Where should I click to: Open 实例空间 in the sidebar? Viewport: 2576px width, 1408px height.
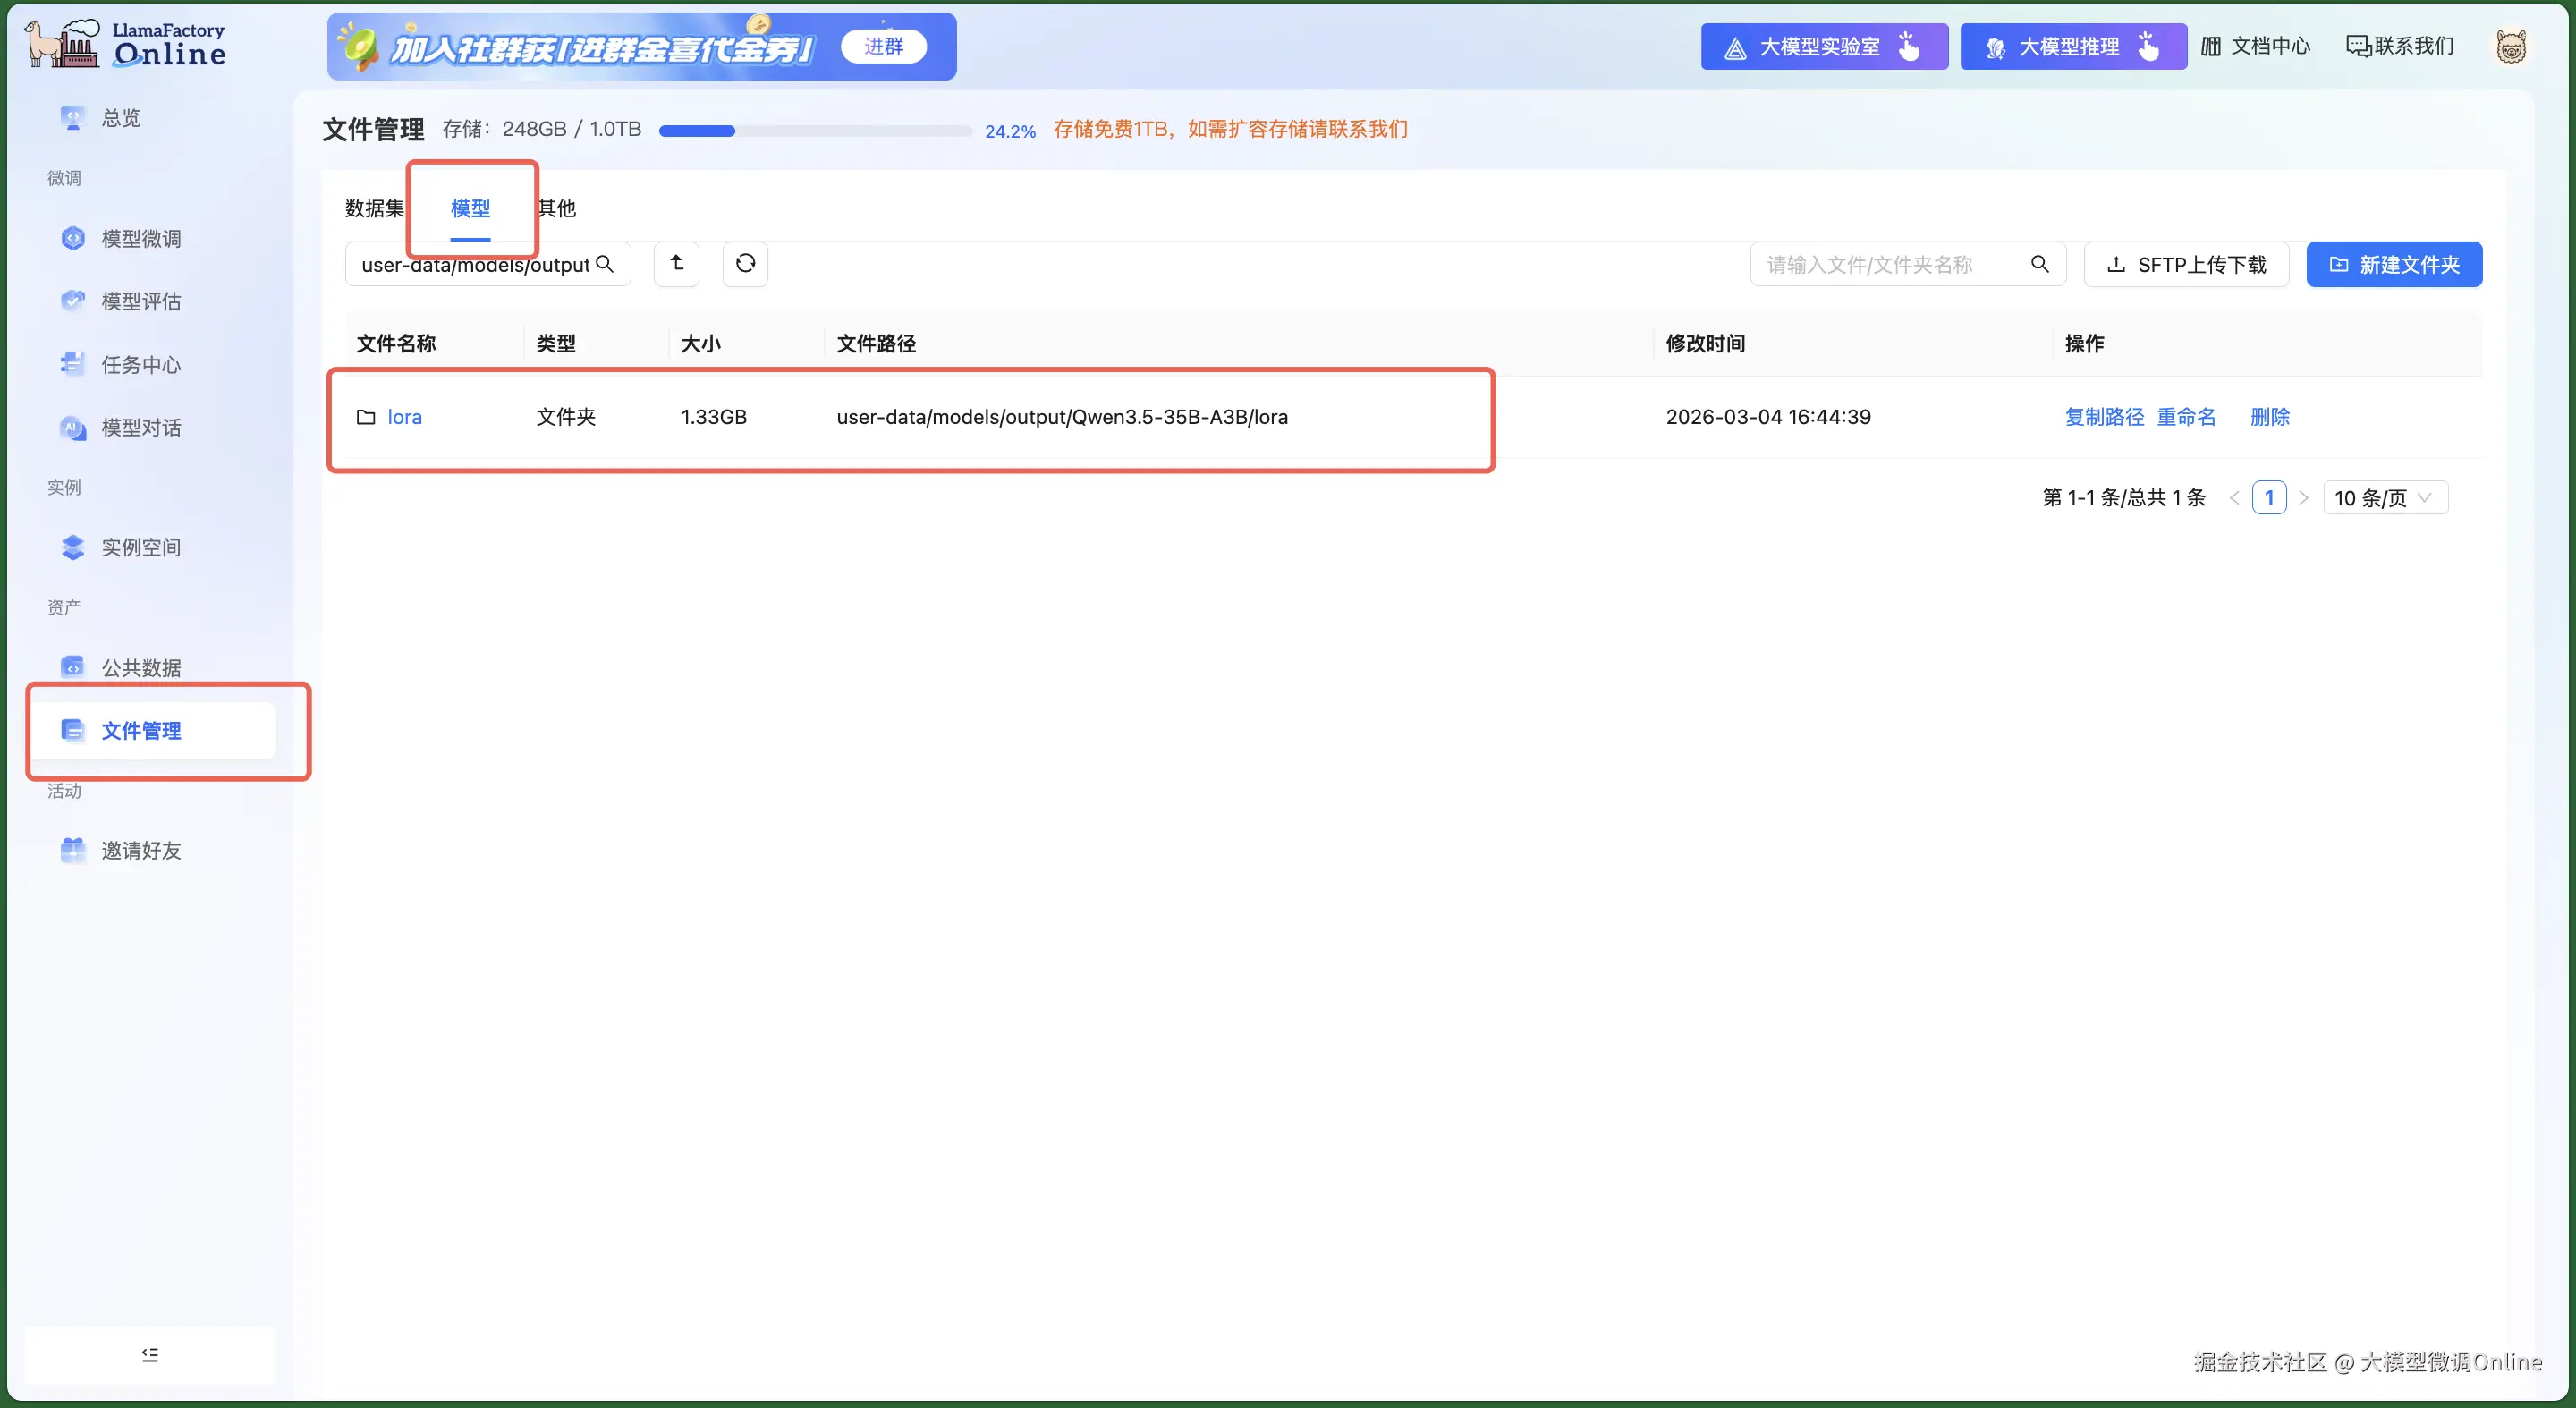point(141,548)
